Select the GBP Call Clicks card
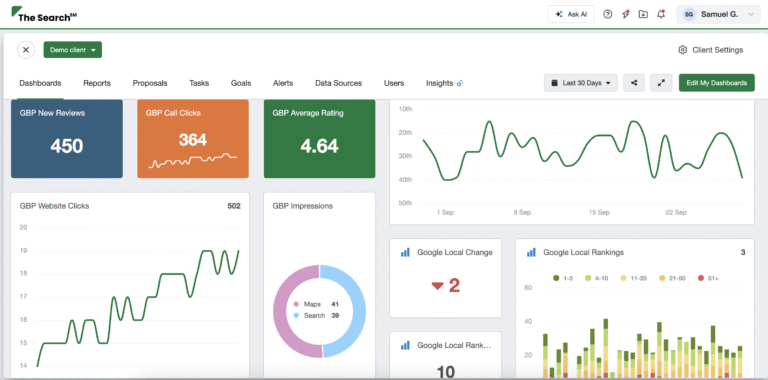 [x=193, y=139]
